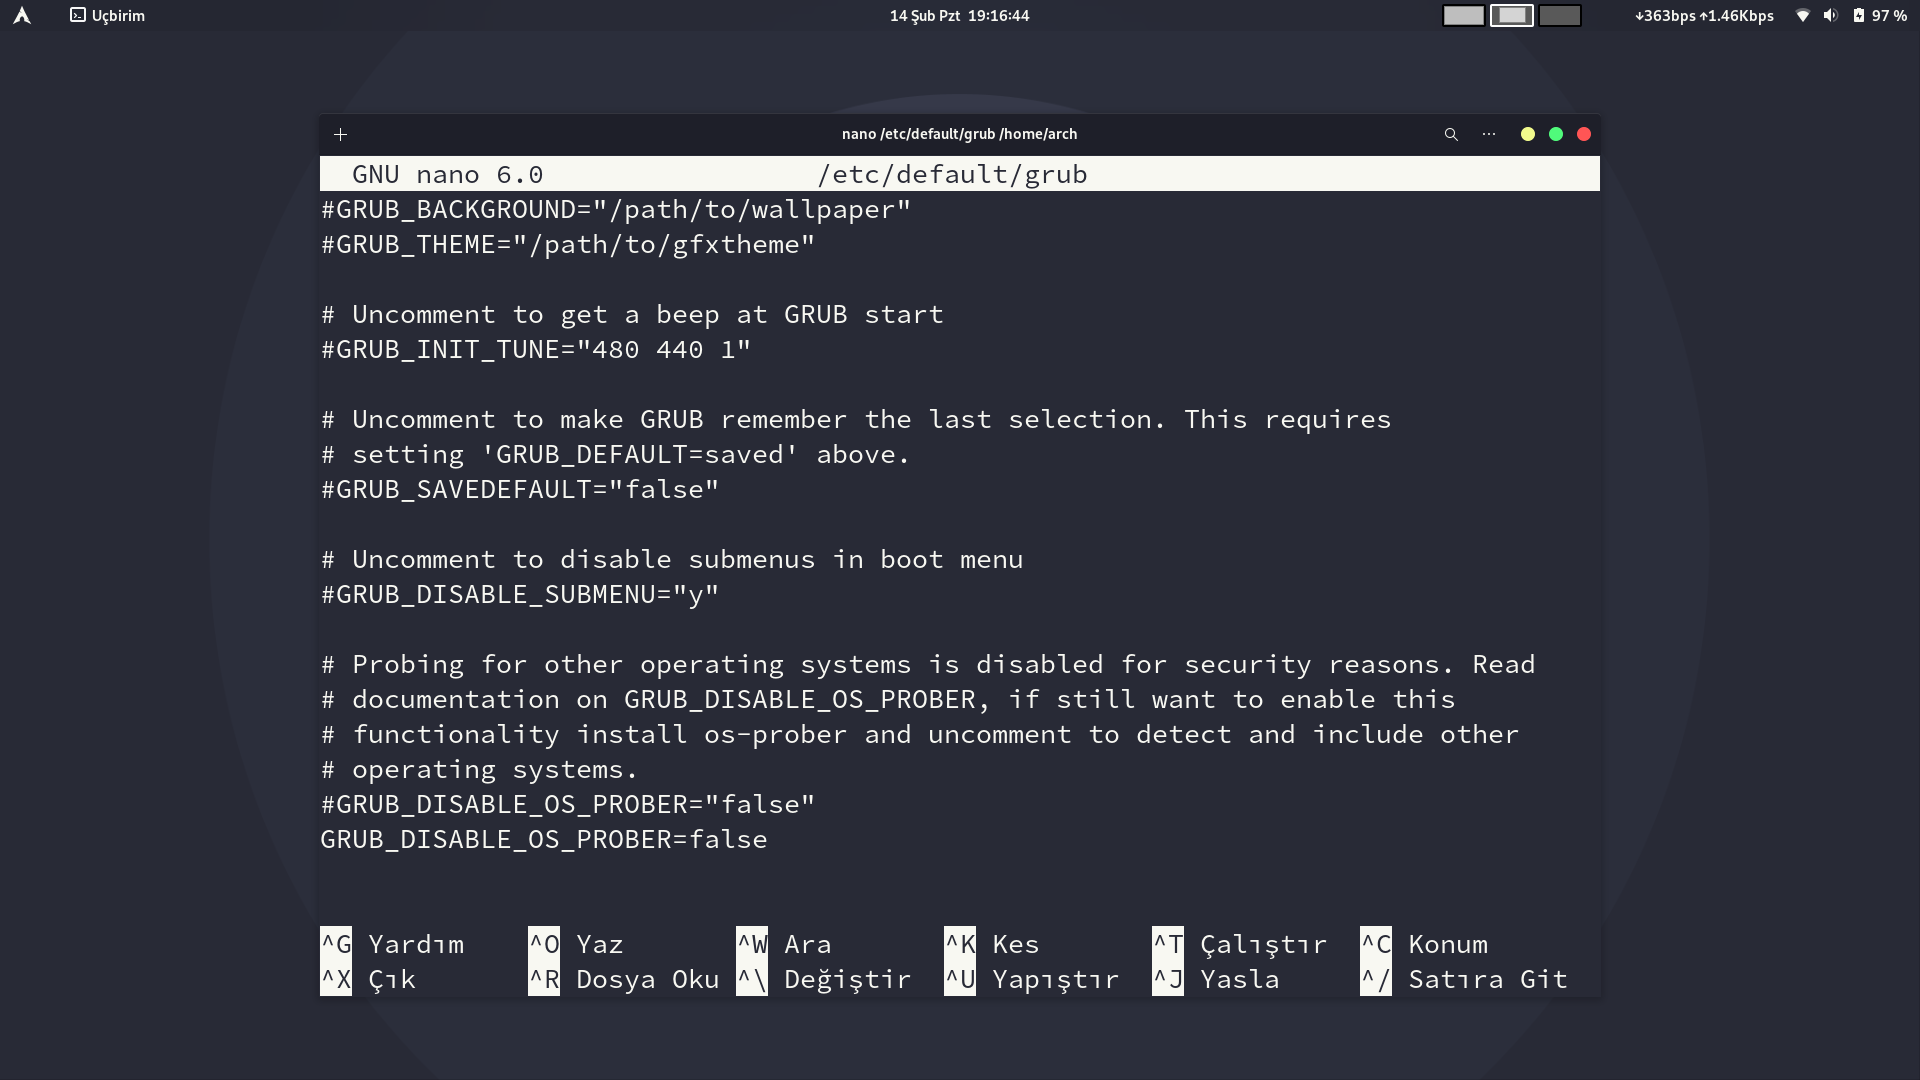Select the active second workspace box
Viewport: 1920px width, 1080px height.
point(1511,15)
